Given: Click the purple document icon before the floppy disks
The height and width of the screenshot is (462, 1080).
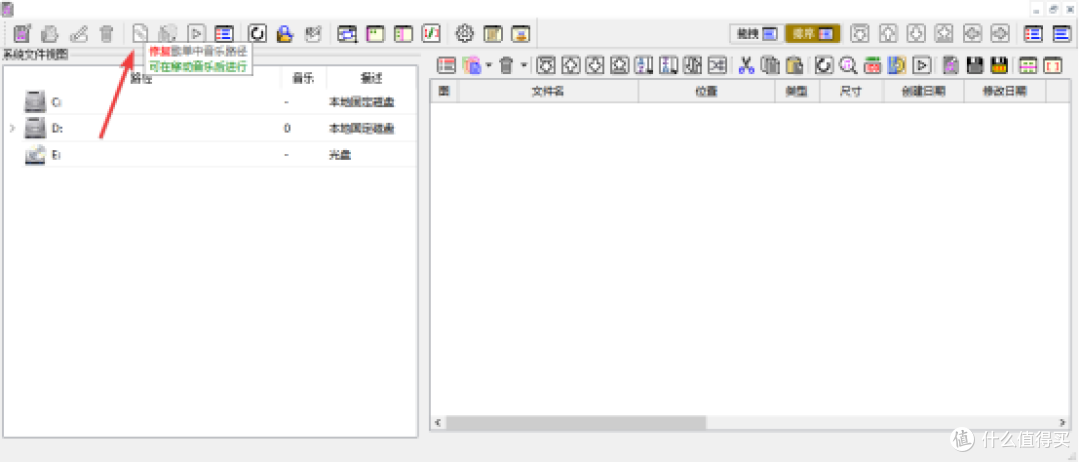Looking at the screenshot, I should click(x=951, y=65).
